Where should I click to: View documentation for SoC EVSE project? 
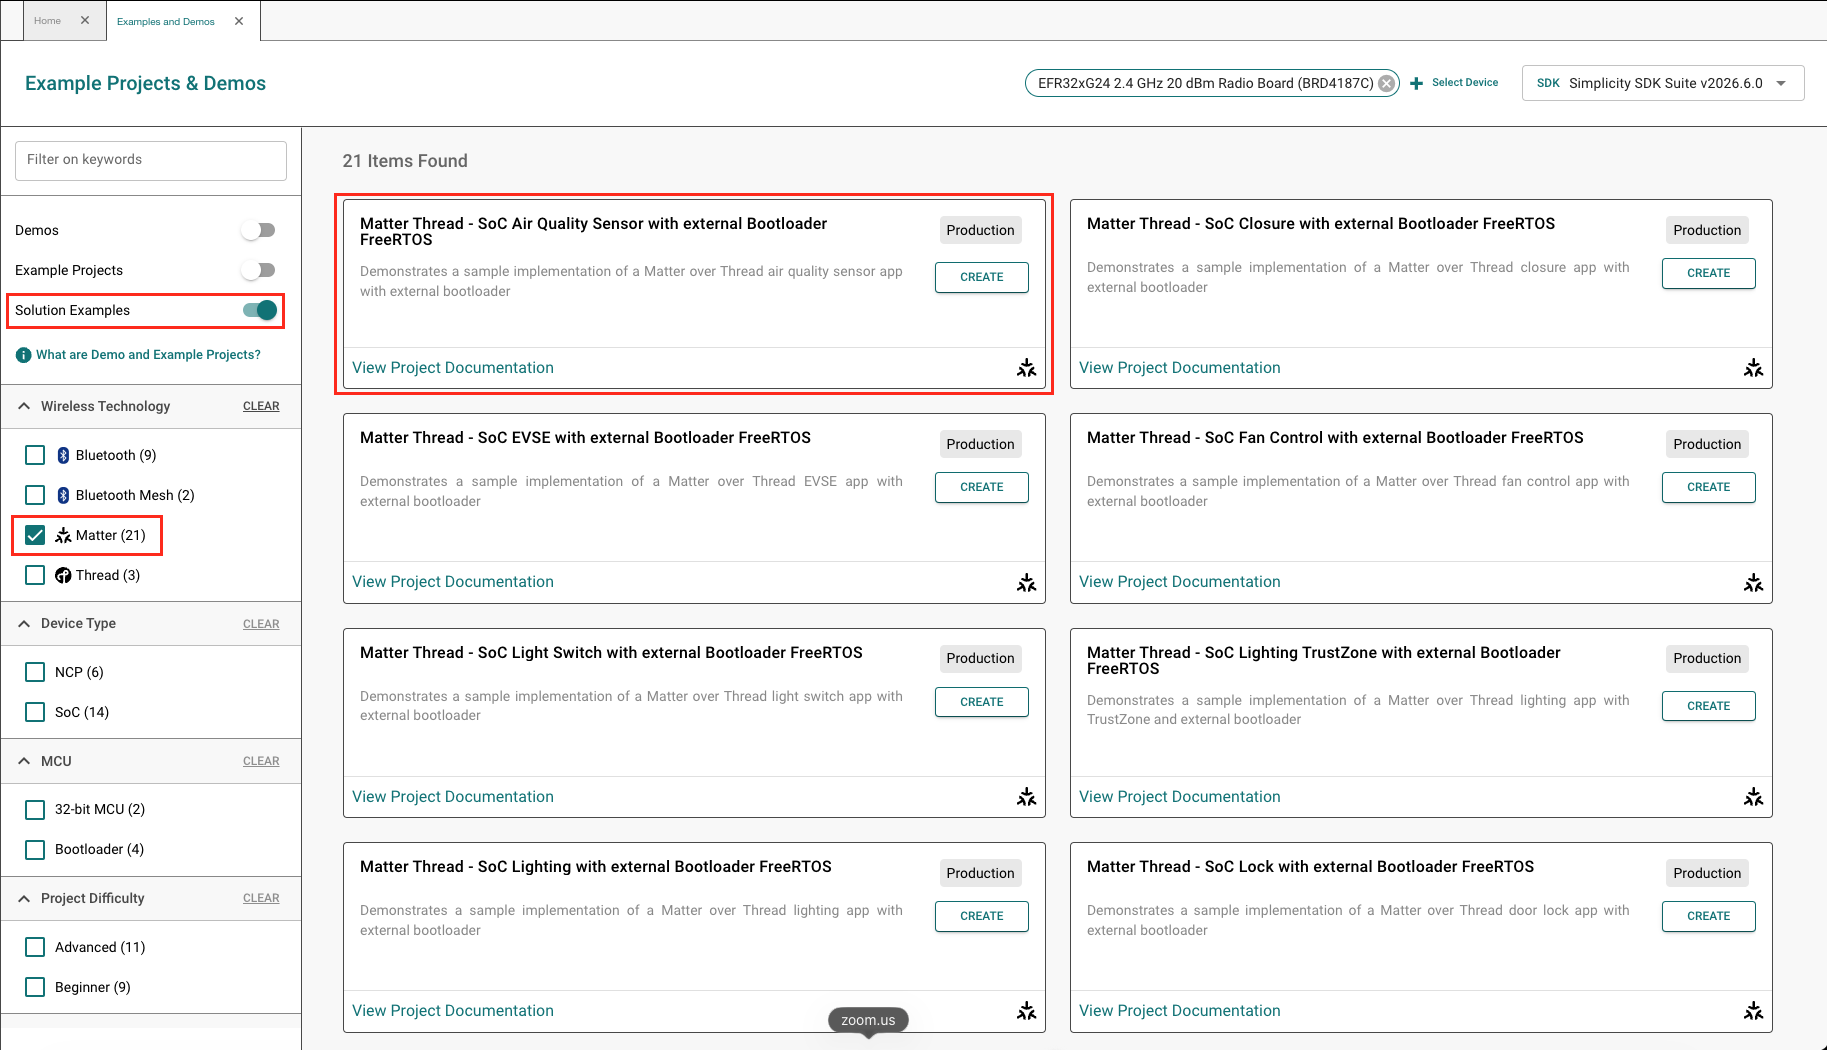pos(453,582)
